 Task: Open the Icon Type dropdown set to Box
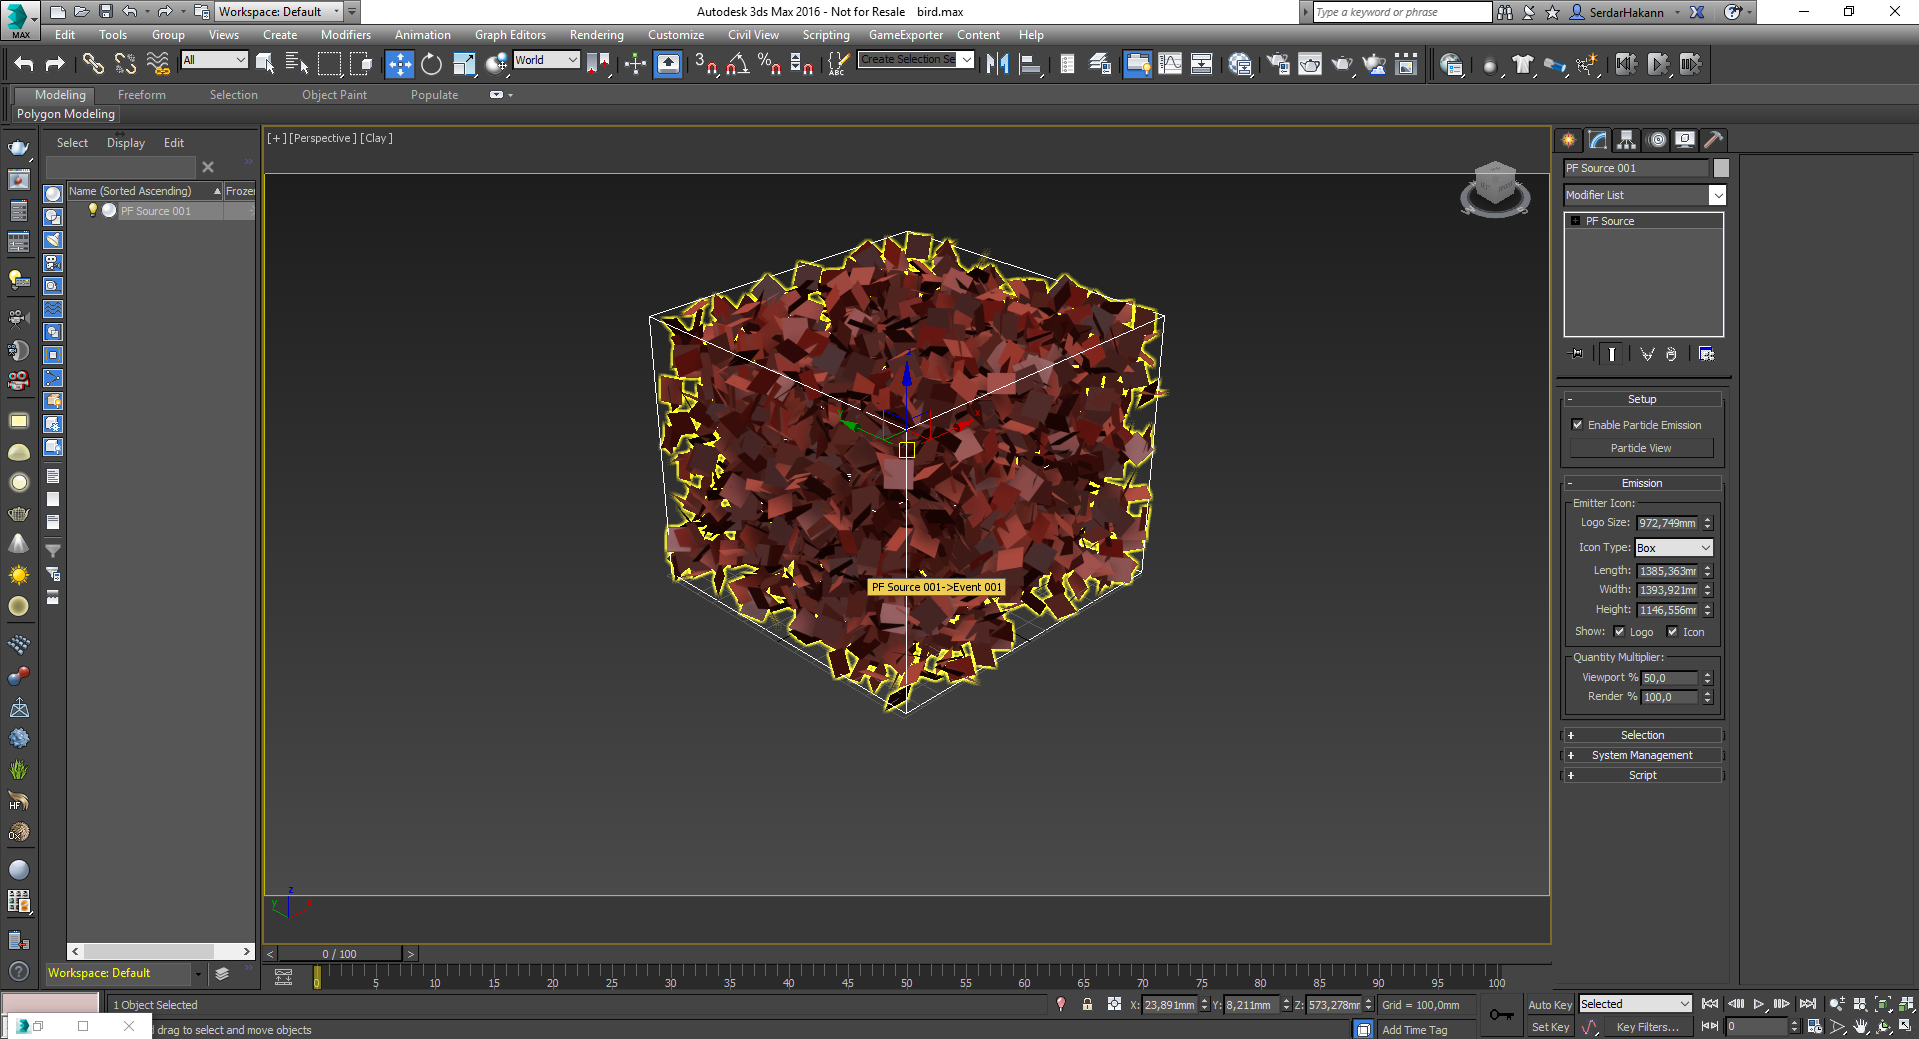(1705, 547)
